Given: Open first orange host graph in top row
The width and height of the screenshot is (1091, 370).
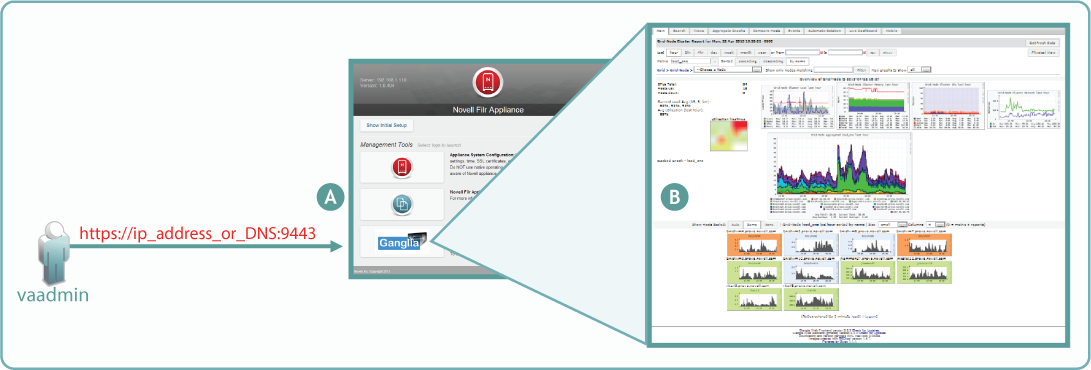Looking at the screenshot, I should [x=754, y=245].
